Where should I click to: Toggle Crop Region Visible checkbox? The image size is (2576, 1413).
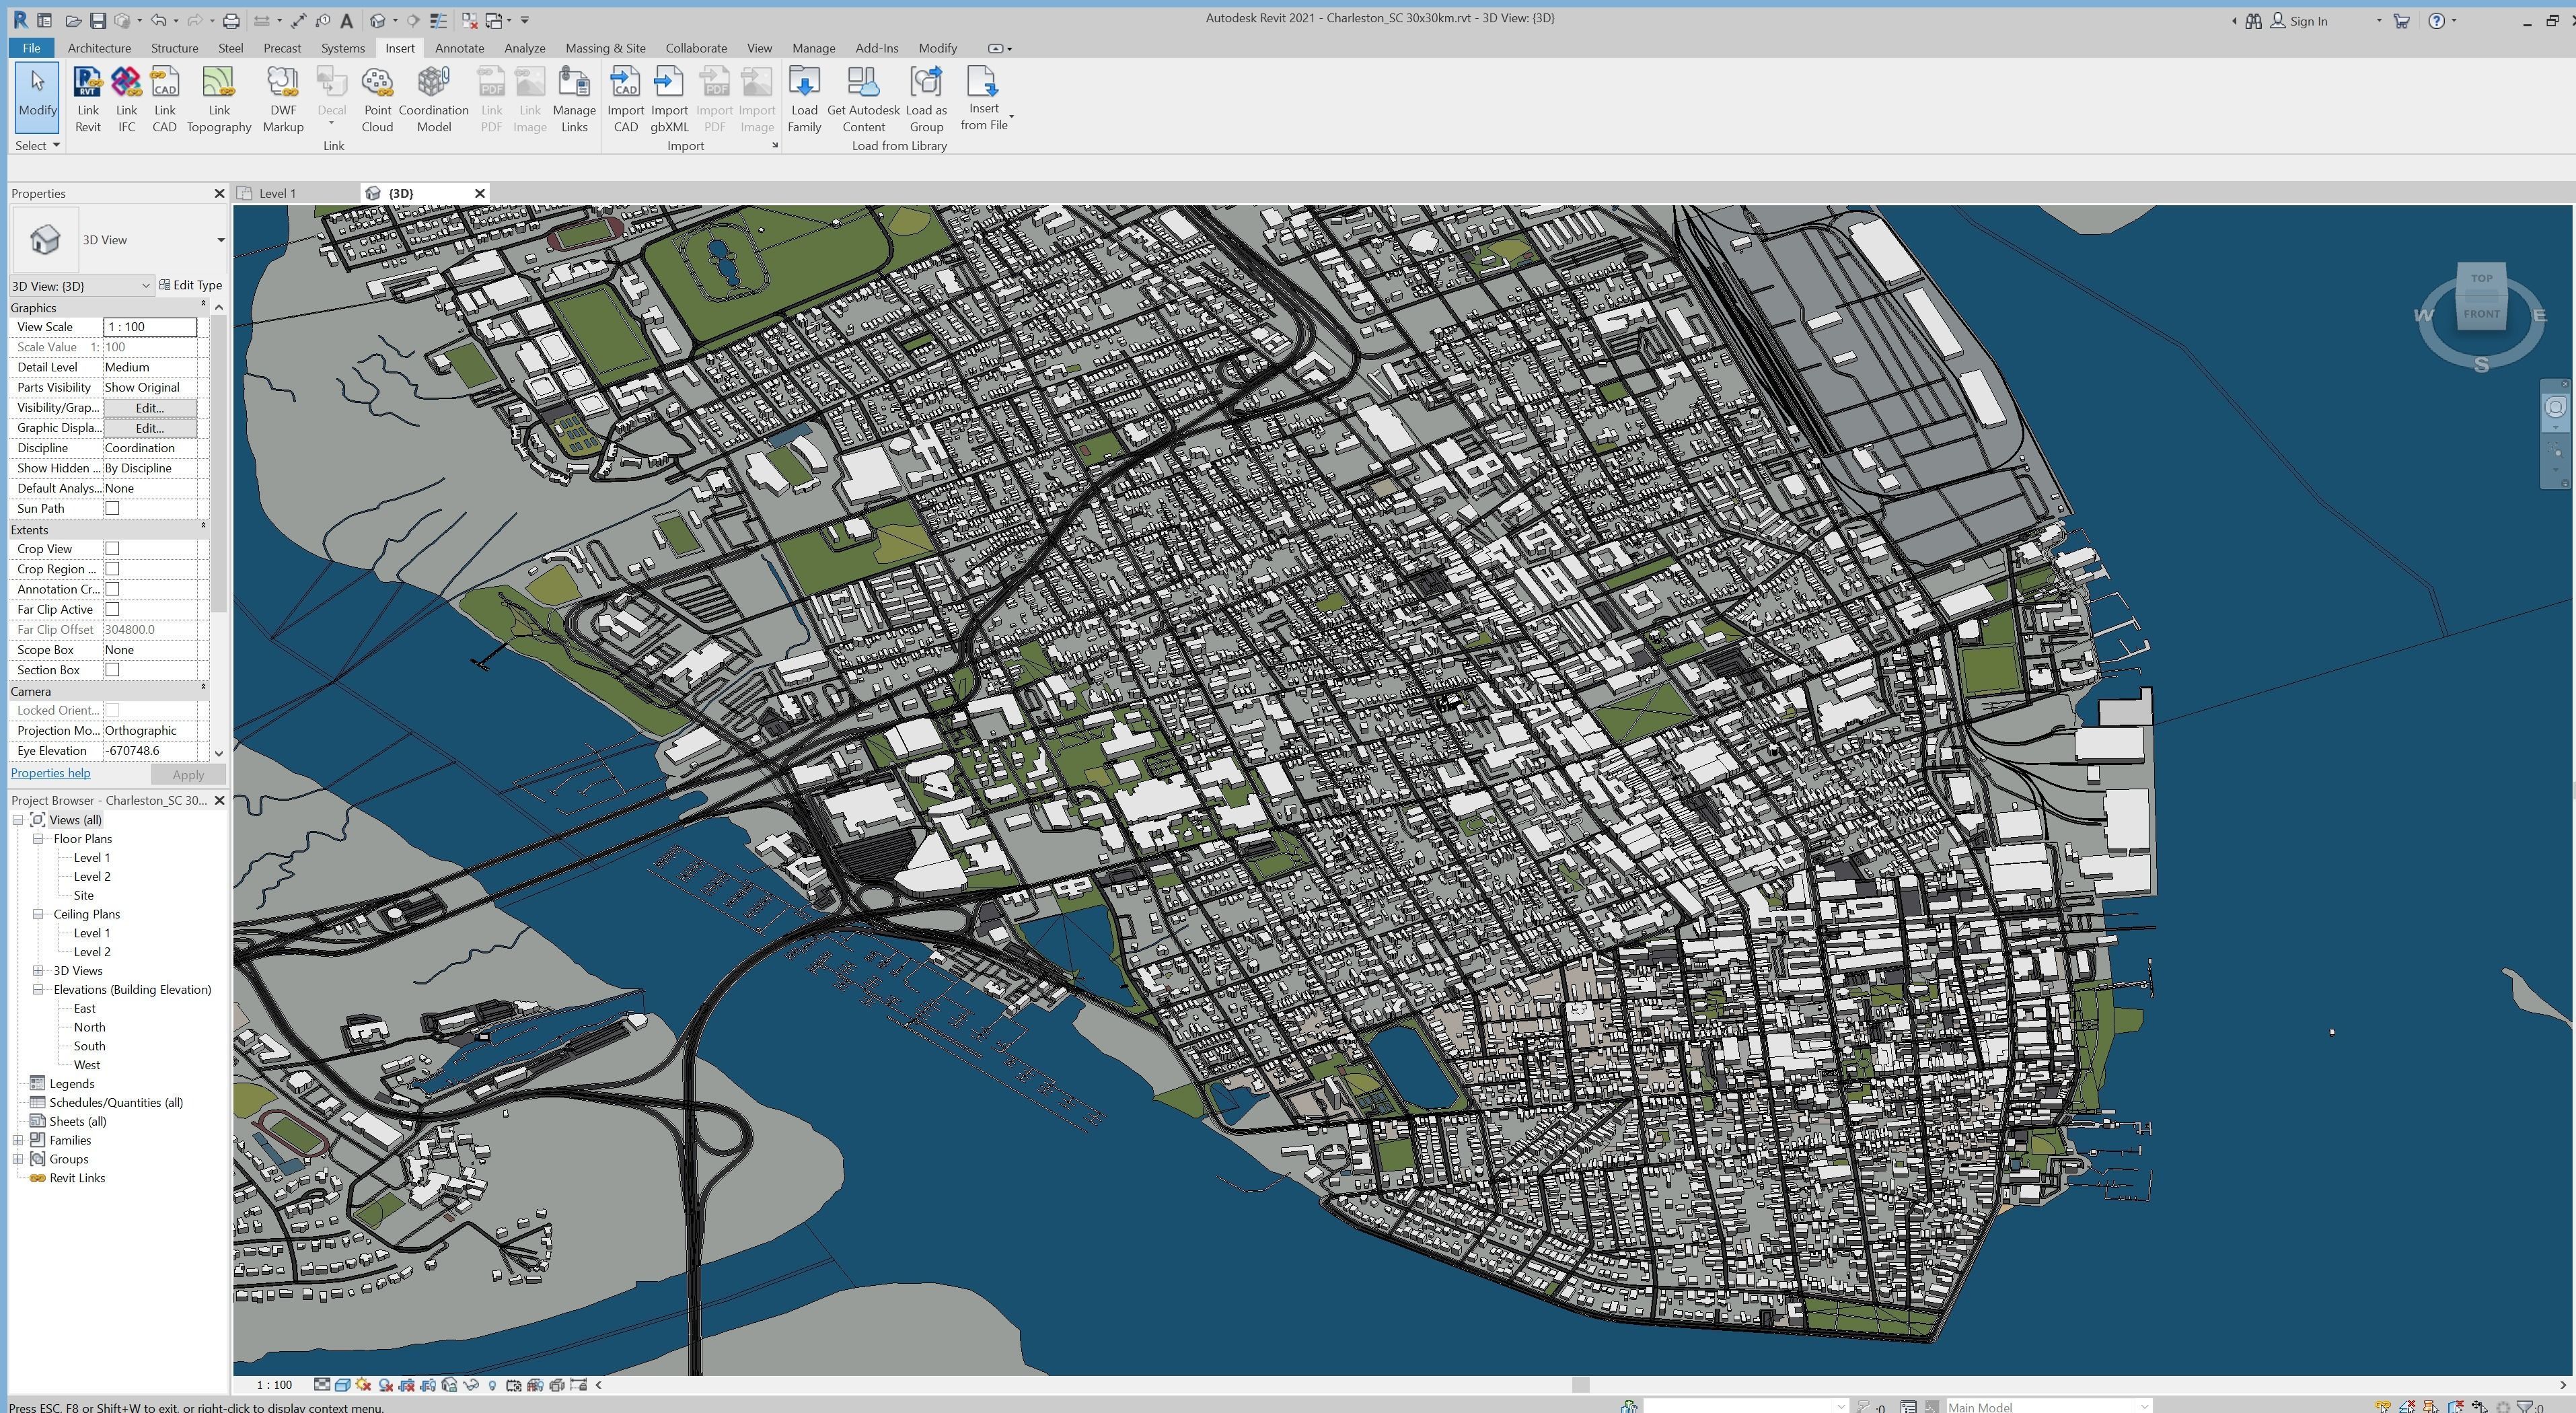click(112, 568)
